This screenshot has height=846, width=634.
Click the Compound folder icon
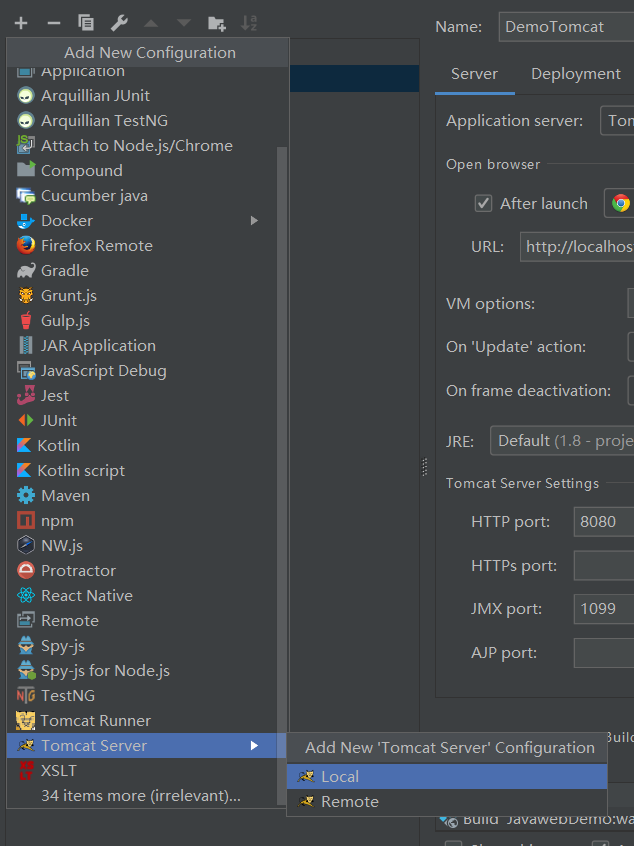[25, 170]
